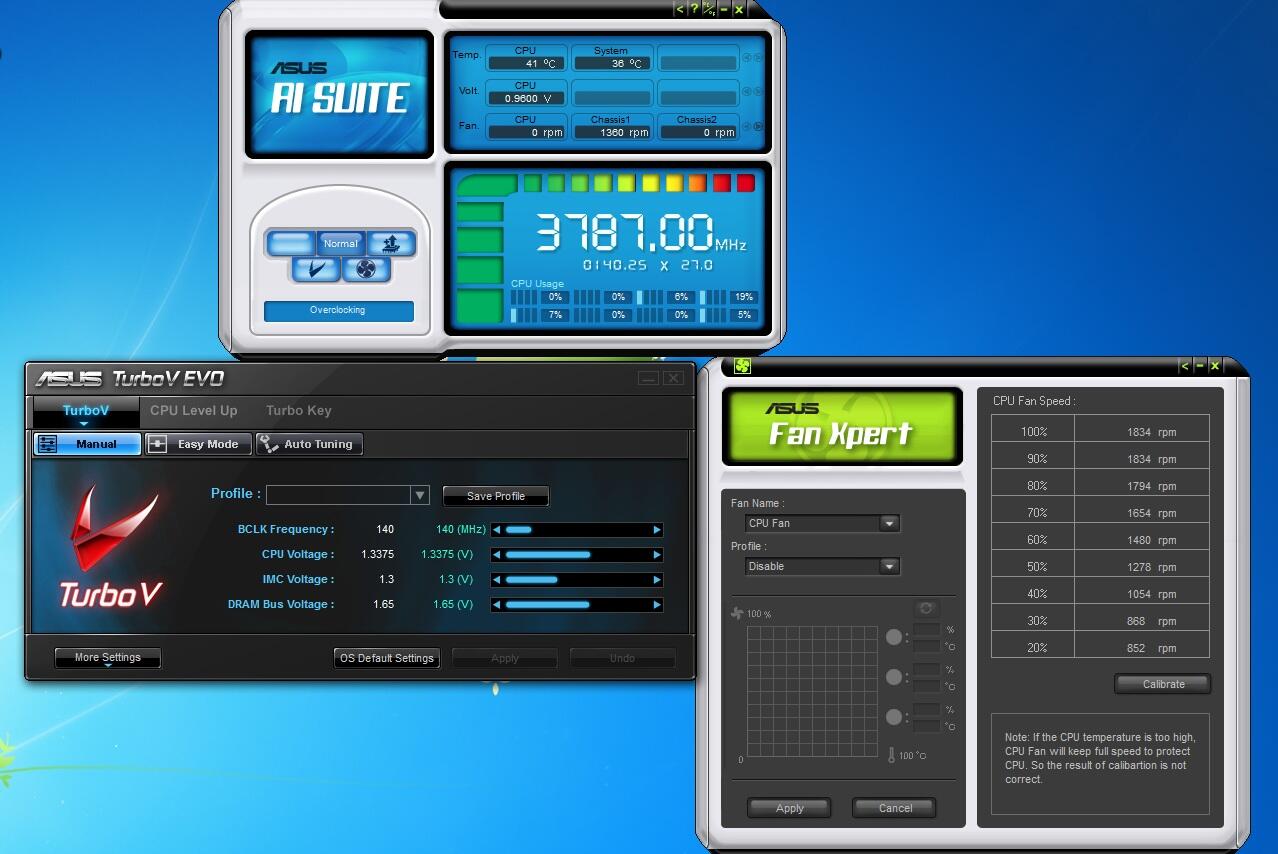The image size is (1278, 854).
Task: Select Auto Tuning in TurboV EVO
Action: click(x=308, y=444)
